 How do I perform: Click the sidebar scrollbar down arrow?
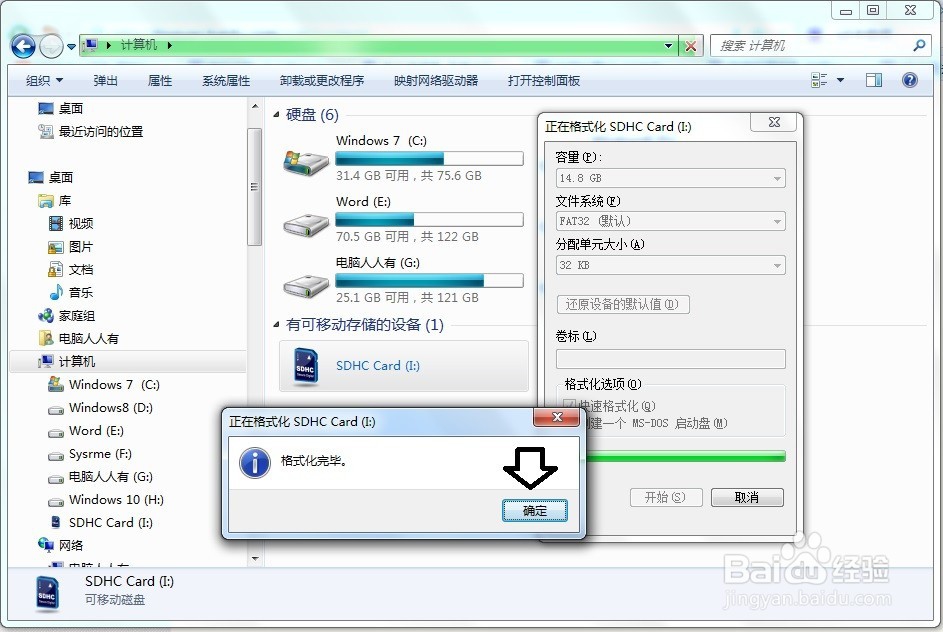pos(255,559)
